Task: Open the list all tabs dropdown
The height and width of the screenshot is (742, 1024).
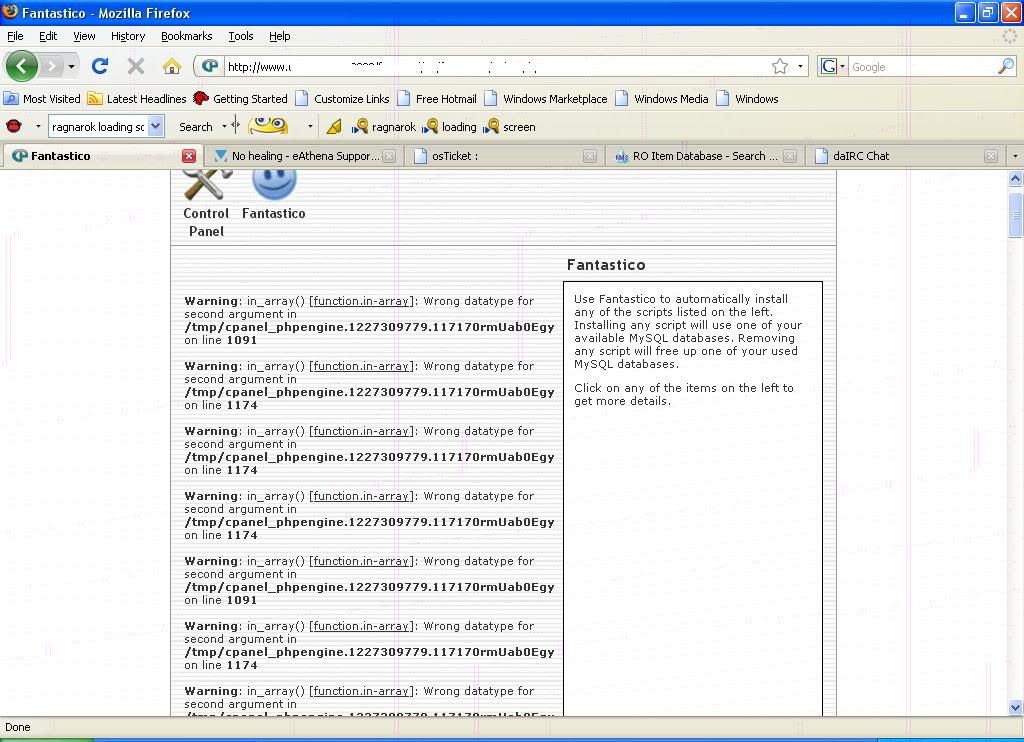Action: click(1014, 156)
